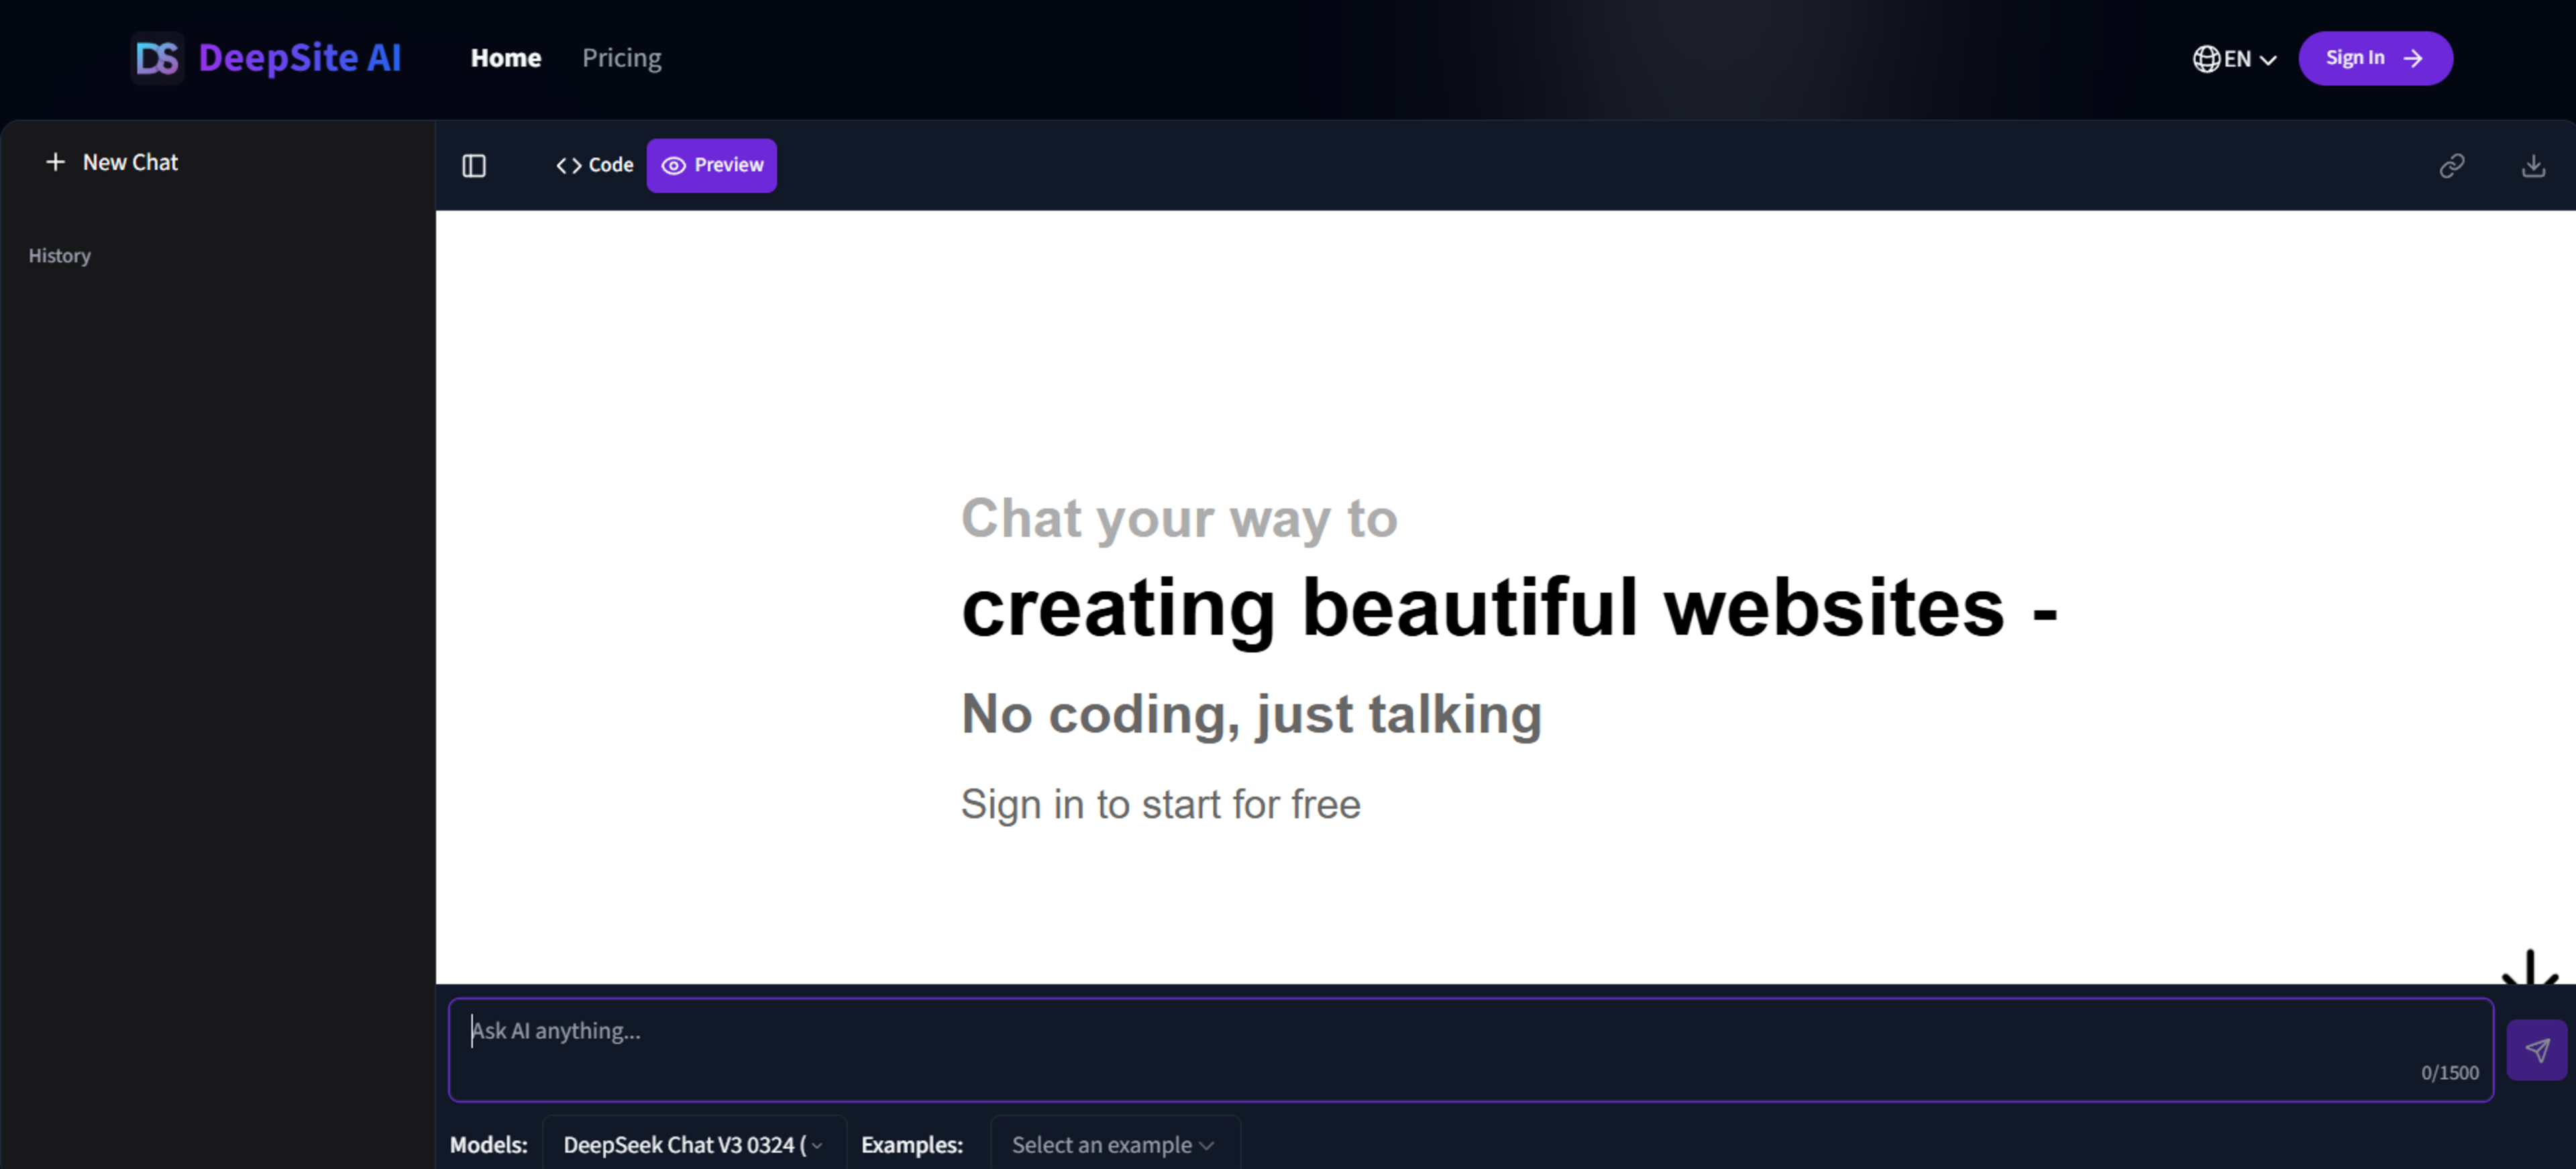Click the scroll-down arrow icon
This screenshot has height=1169, width=2576.
[2529, 968]
